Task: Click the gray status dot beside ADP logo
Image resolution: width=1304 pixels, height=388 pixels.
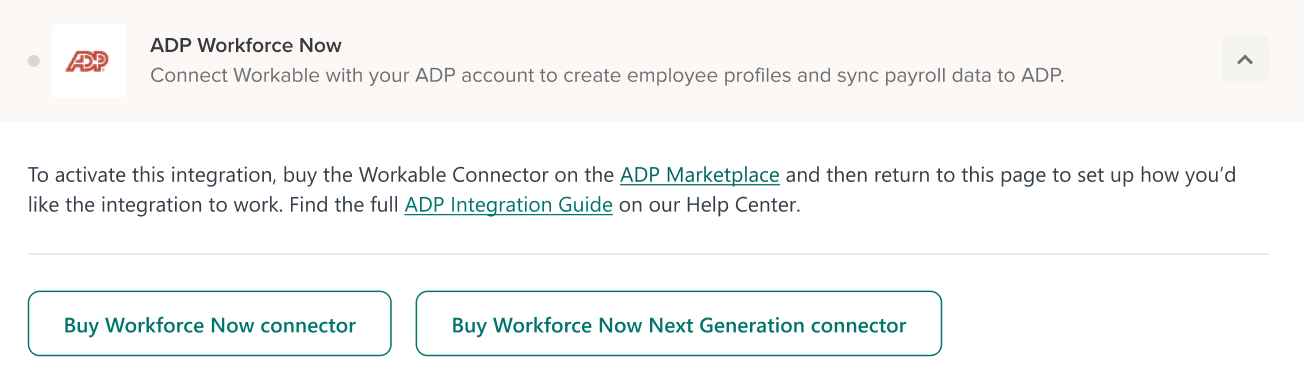Action: click(x=34, y=61)
